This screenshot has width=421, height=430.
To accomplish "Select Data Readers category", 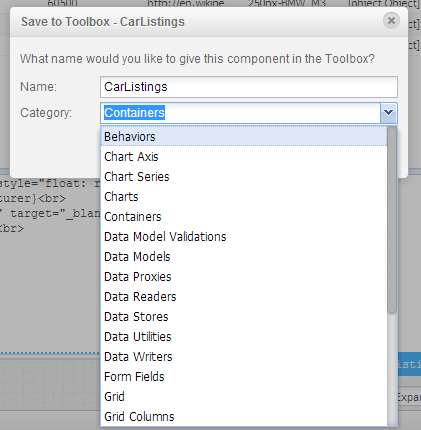I will (x=244, y=297).
